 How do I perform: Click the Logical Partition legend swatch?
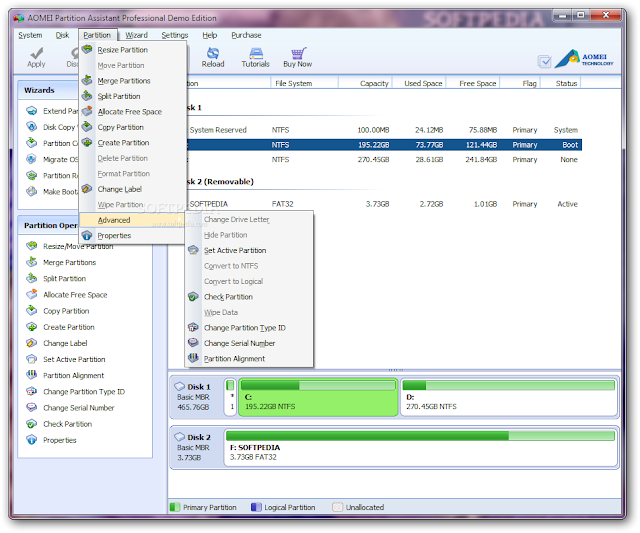coord(256,507)
